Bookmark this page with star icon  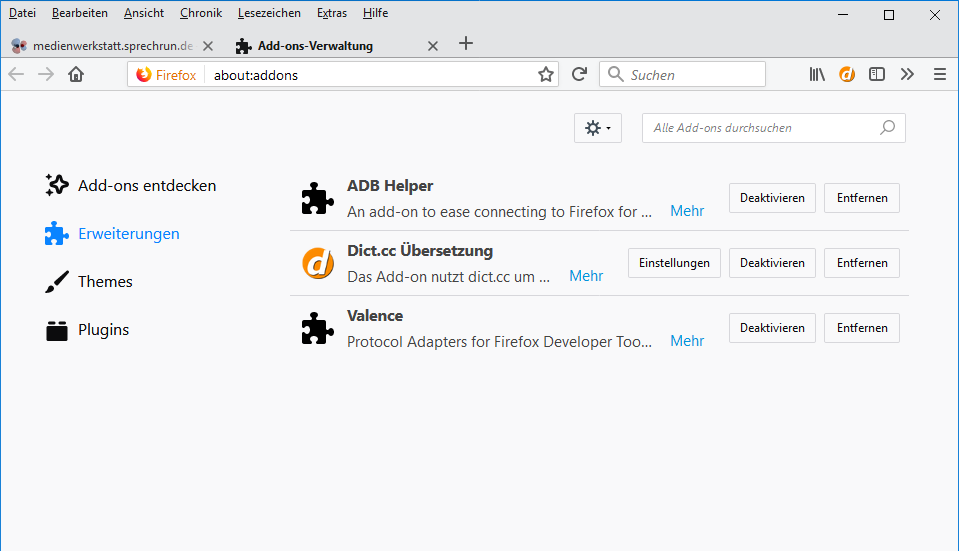(x=545, y=74)
